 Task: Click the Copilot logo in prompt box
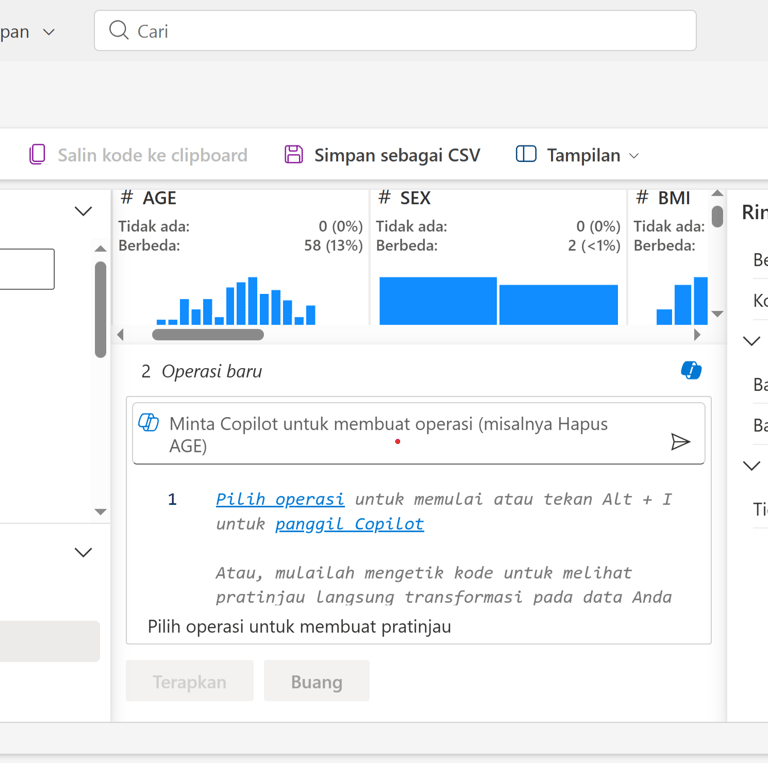click(148, 422)
